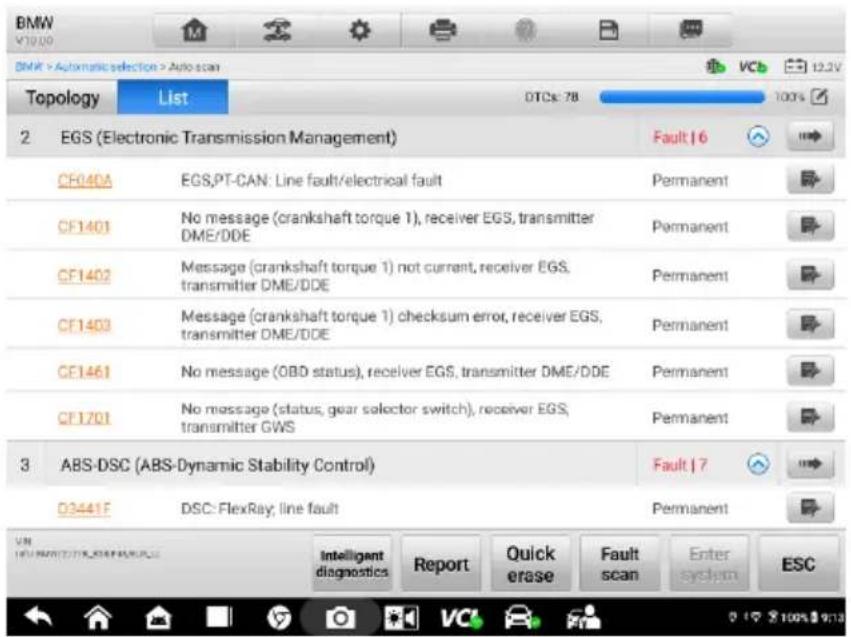The width and height of the screenshot is (851, 637).
Task: Open fault code CF1402 link
Action: pos(84,276)
